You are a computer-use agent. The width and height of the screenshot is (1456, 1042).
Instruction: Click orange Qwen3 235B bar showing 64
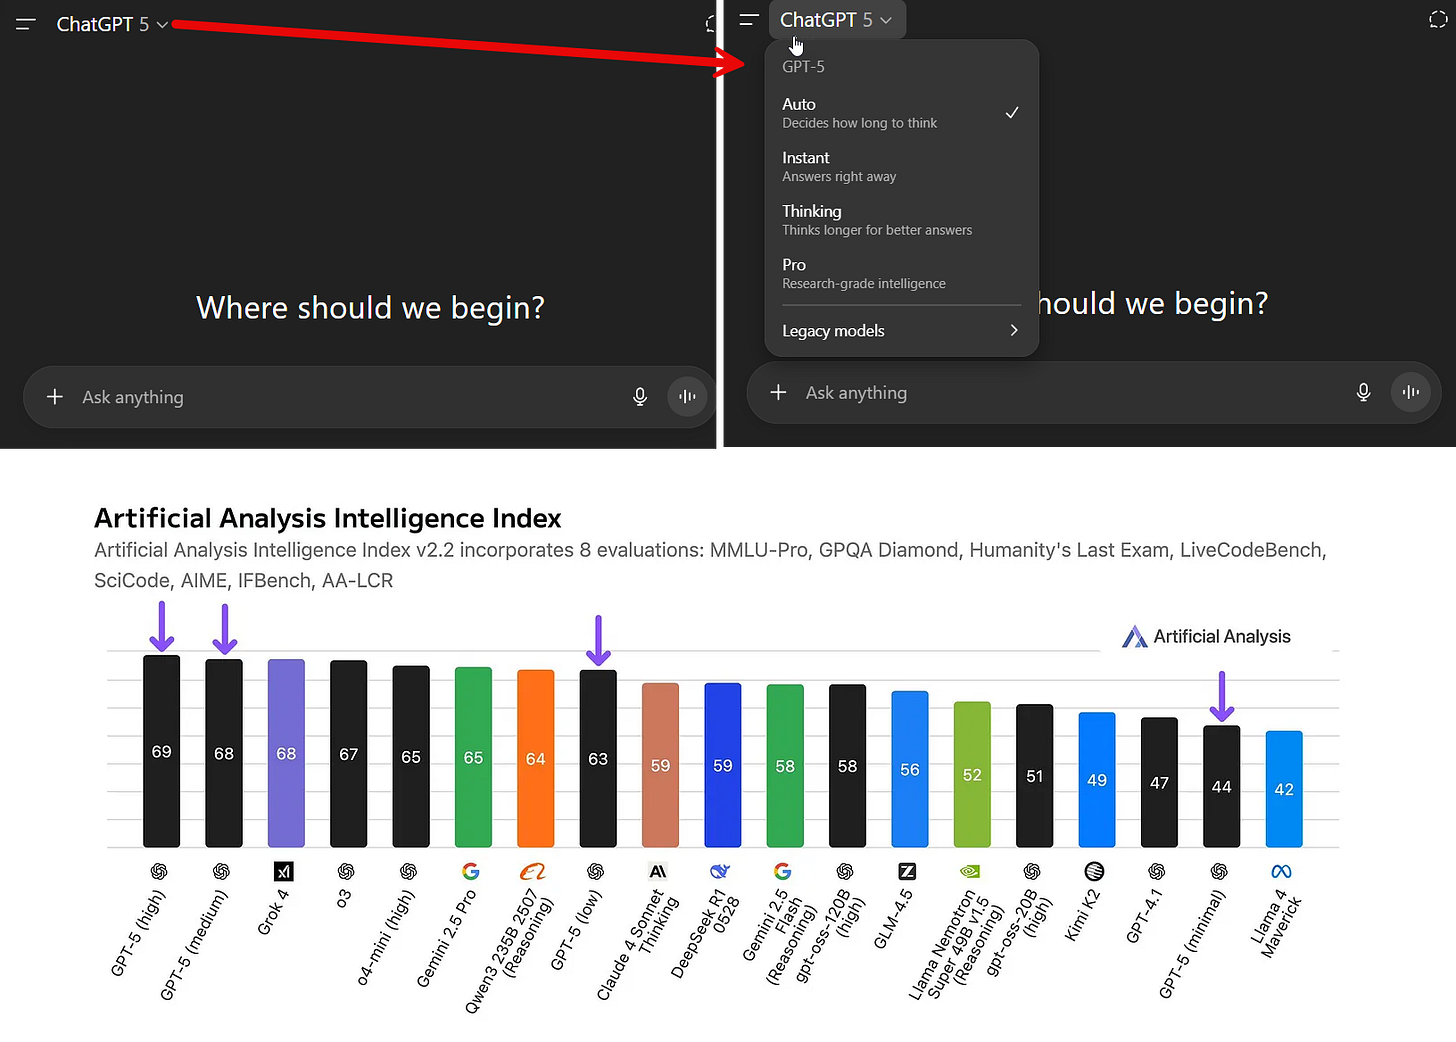pyautogui.click(x=536, y=760)
